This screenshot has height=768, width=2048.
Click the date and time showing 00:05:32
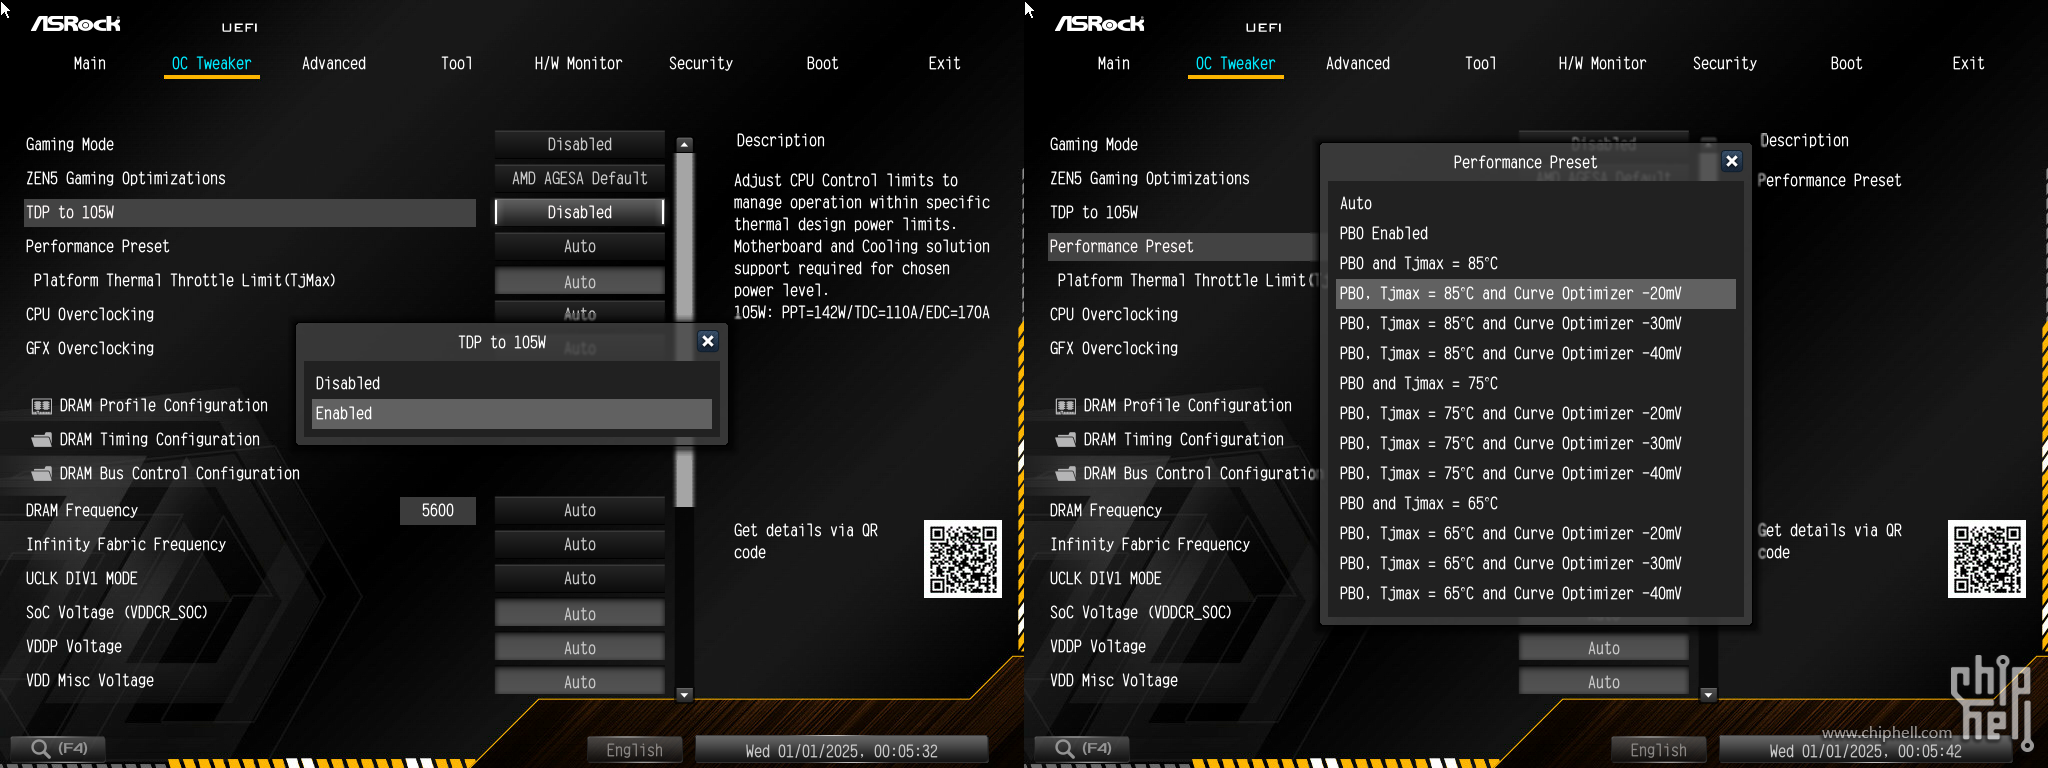point(842,750)
